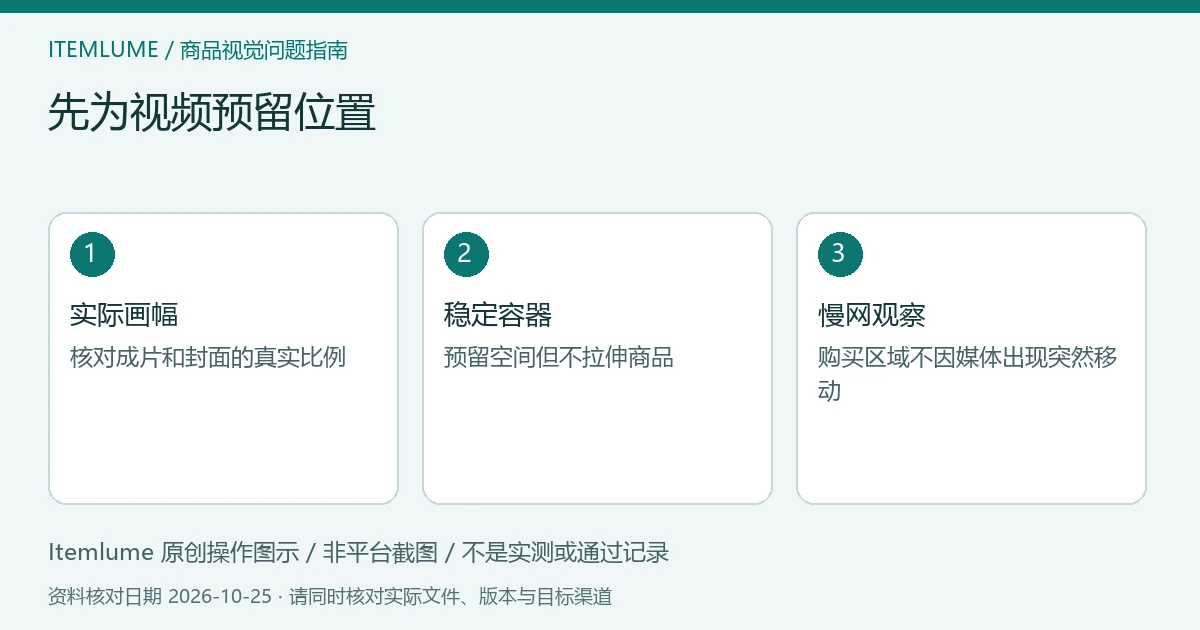Click the ITEMLUME / 商品视觉问题指南 breadcrumb
Viewport: 1200px width, 630px height.
click(x=198, y=50)
